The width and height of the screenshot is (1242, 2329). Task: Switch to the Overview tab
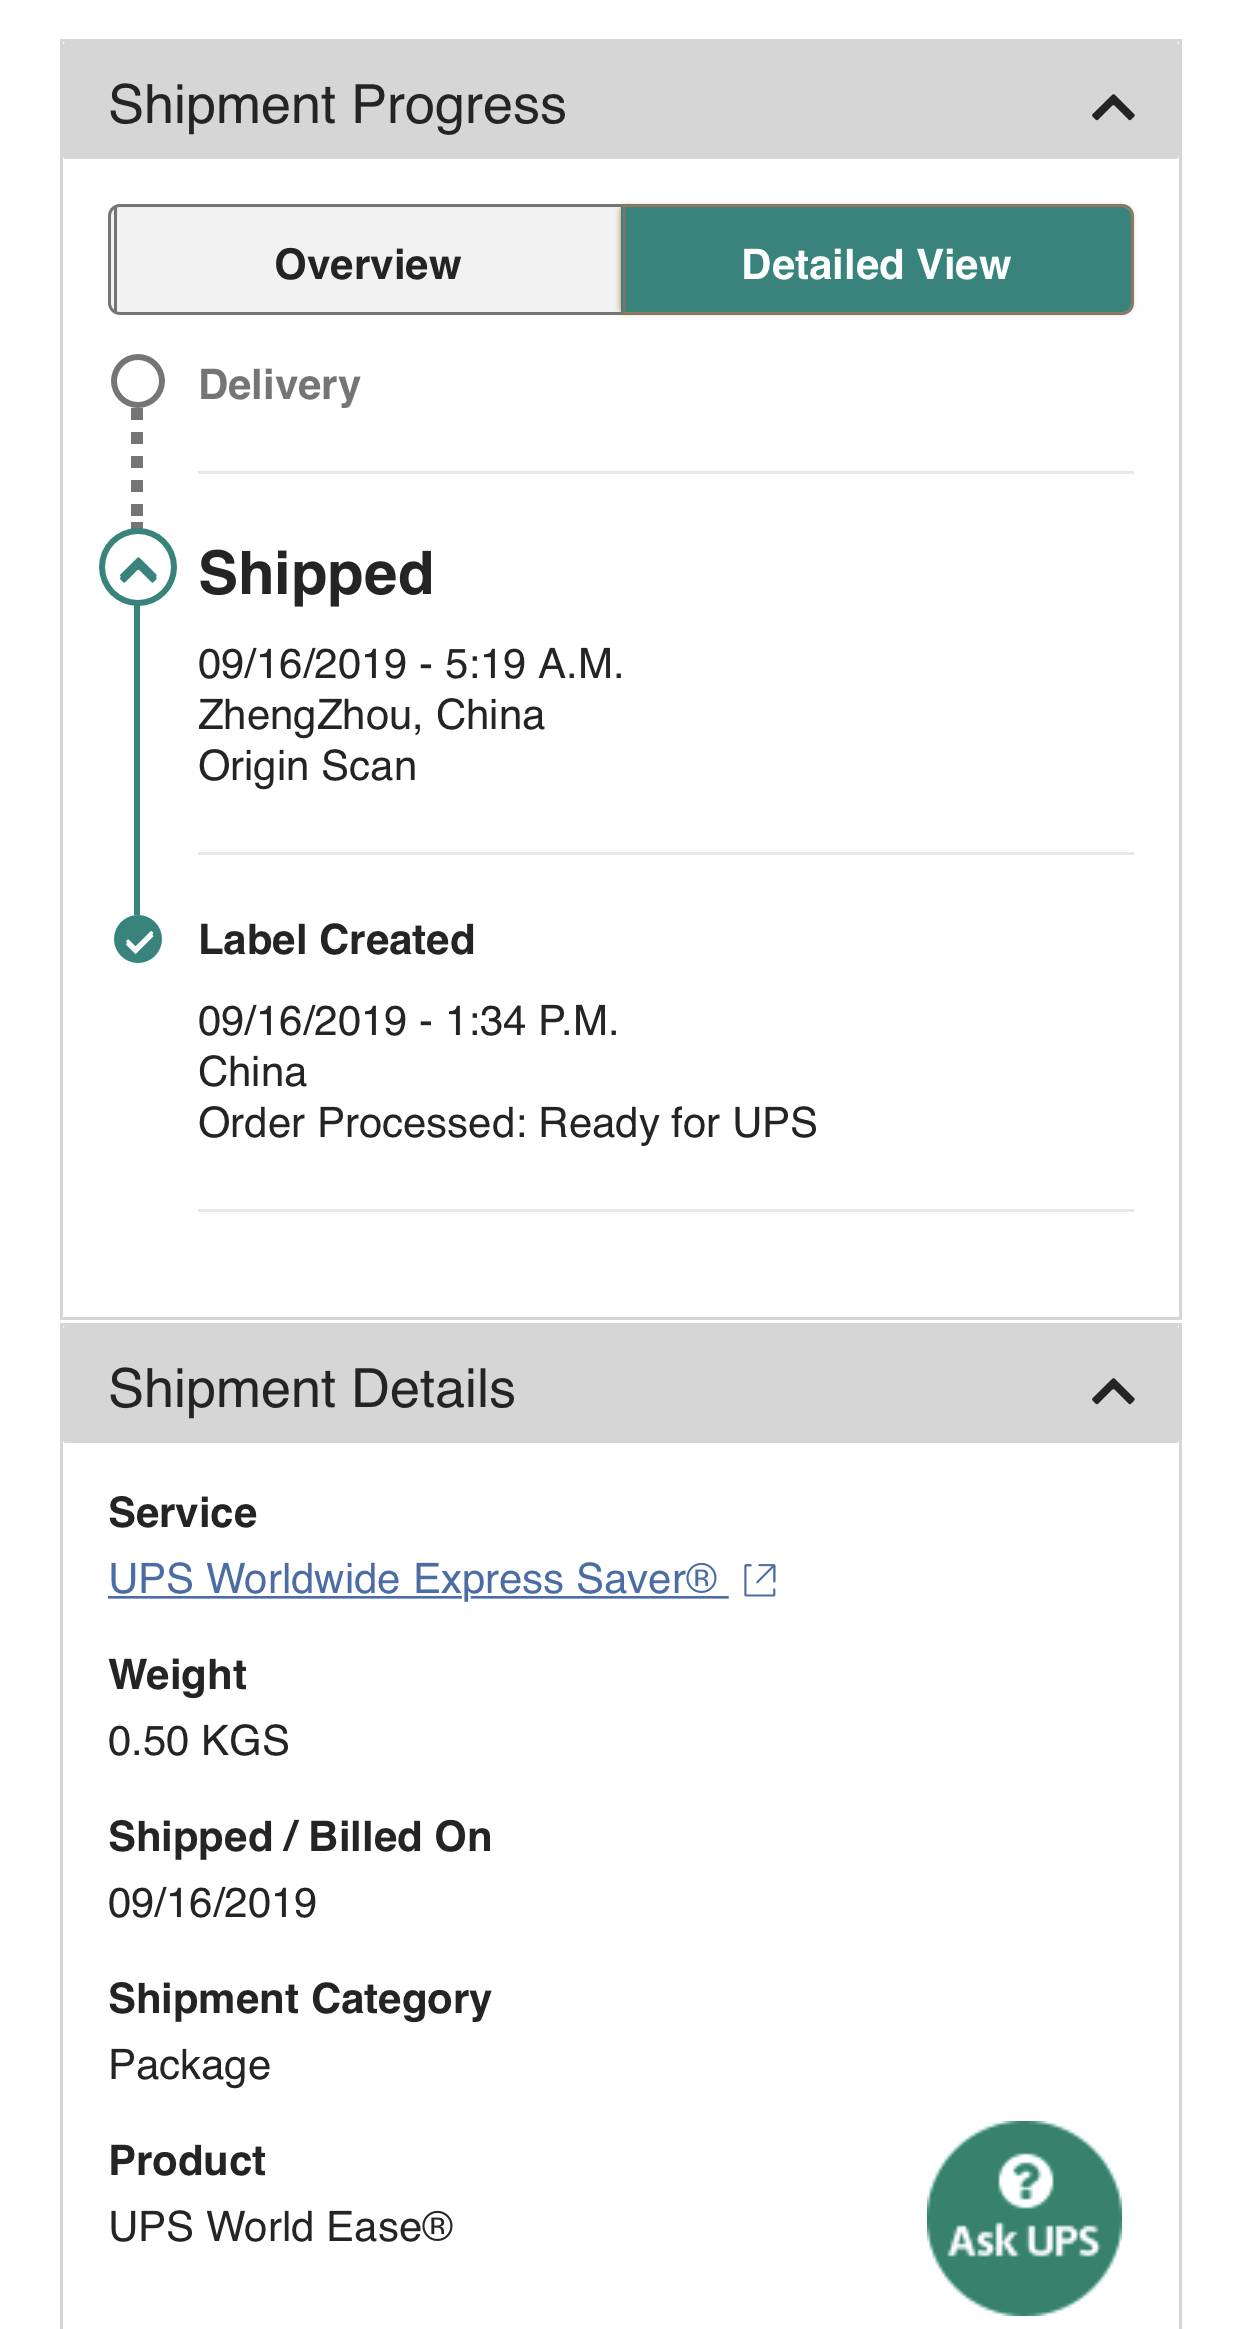pyautogui.click(x=367, y=262)
